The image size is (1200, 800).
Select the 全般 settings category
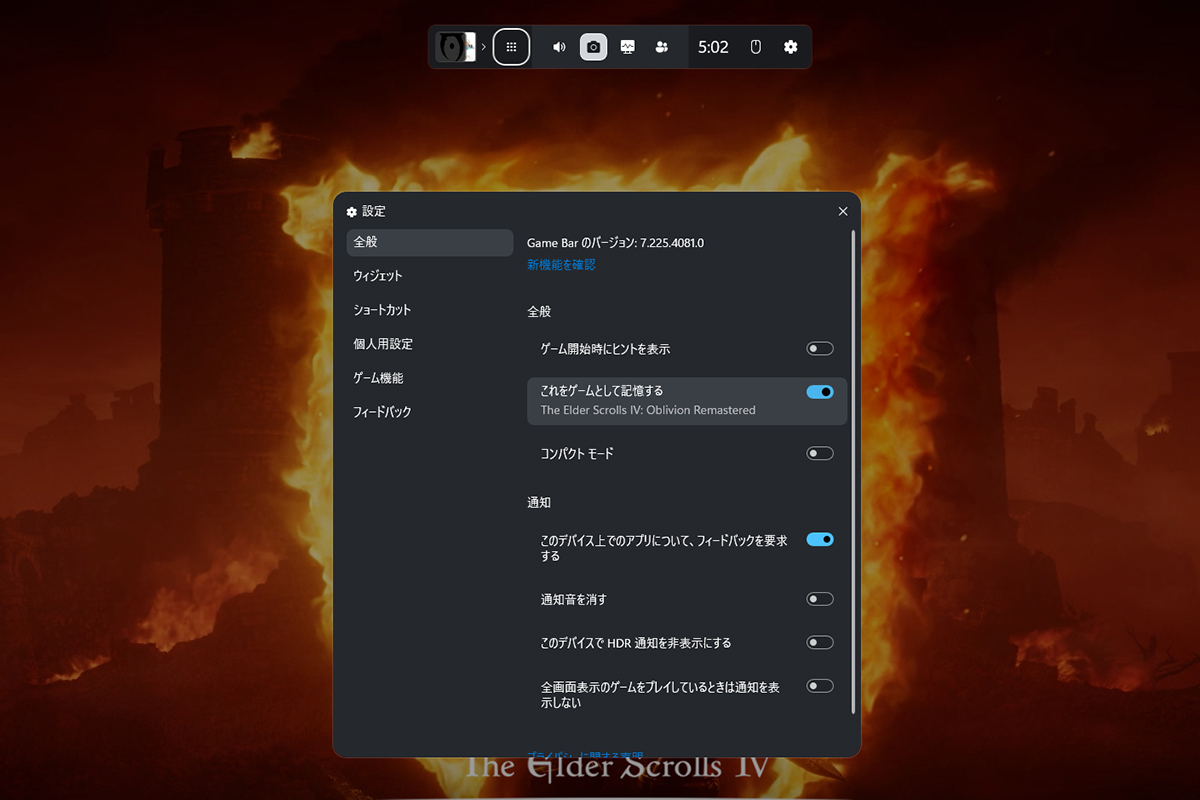click(x=430, y=242)
